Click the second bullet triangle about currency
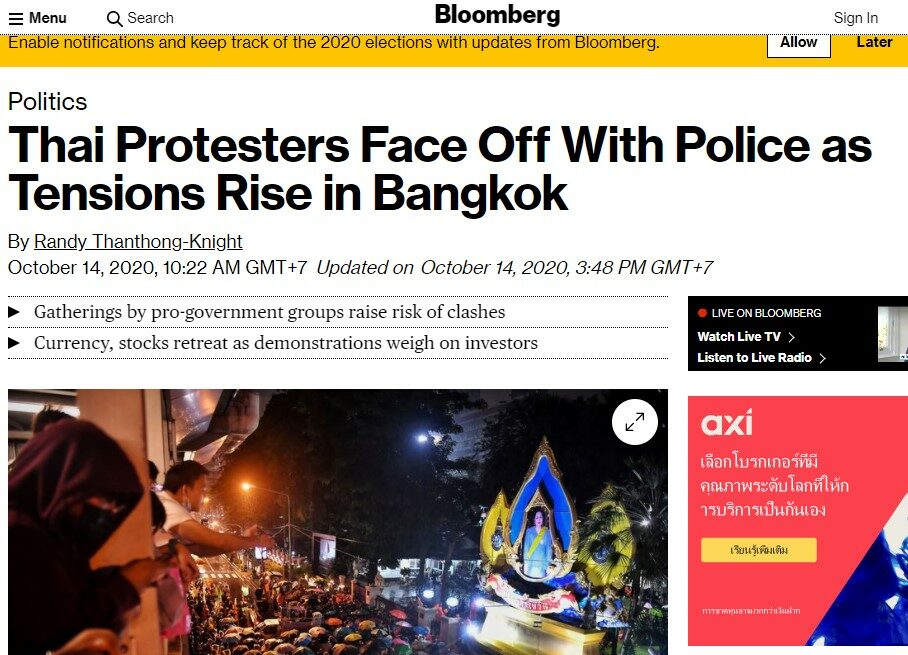The image size is (908, 655). coord(14,343)
